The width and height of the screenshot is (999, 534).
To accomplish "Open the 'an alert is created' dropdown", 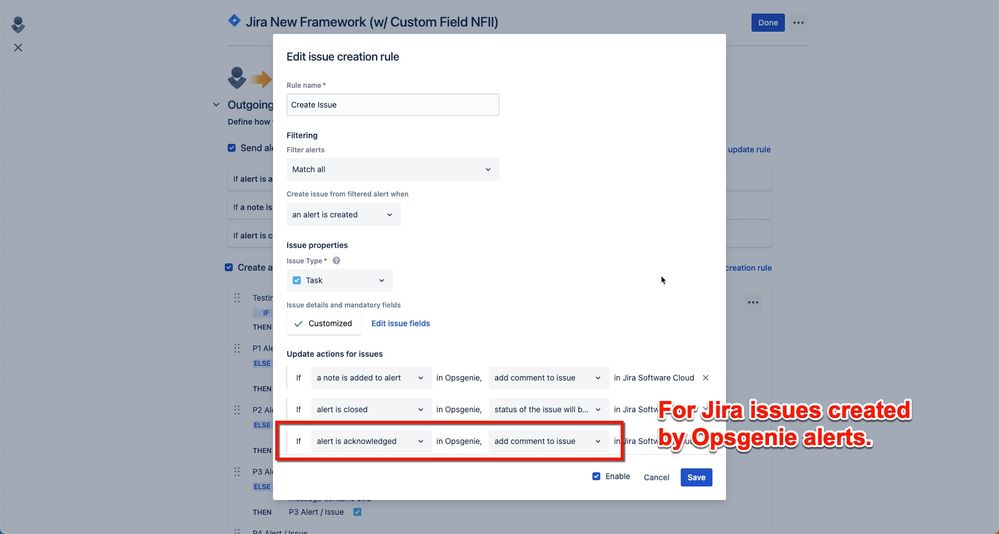I will pos(343,215).
